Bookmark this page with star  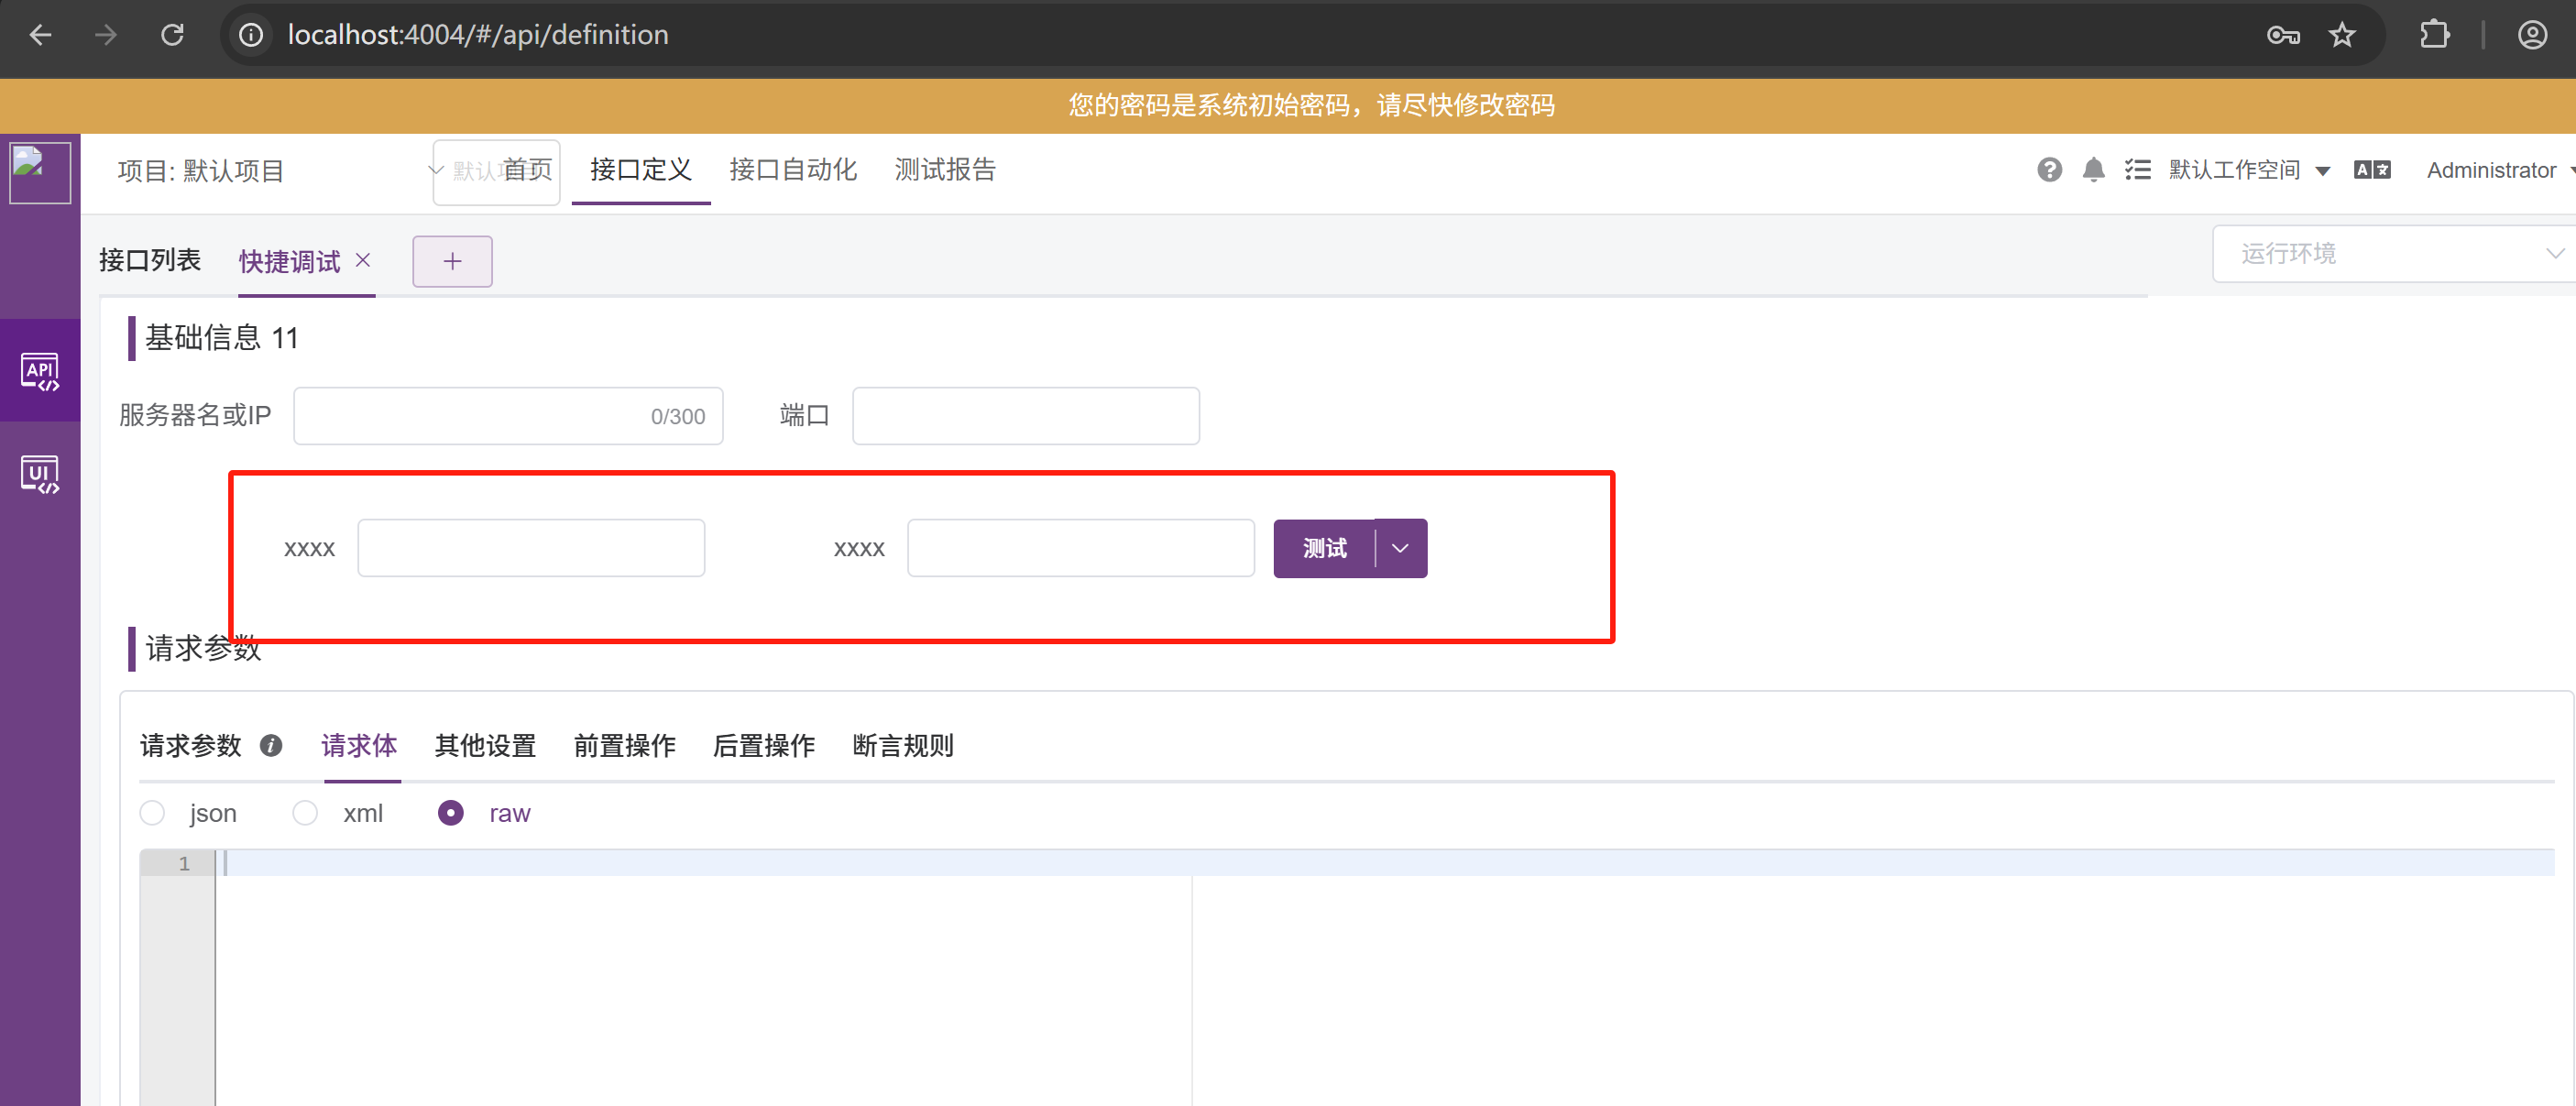[x=2342, y=36]
